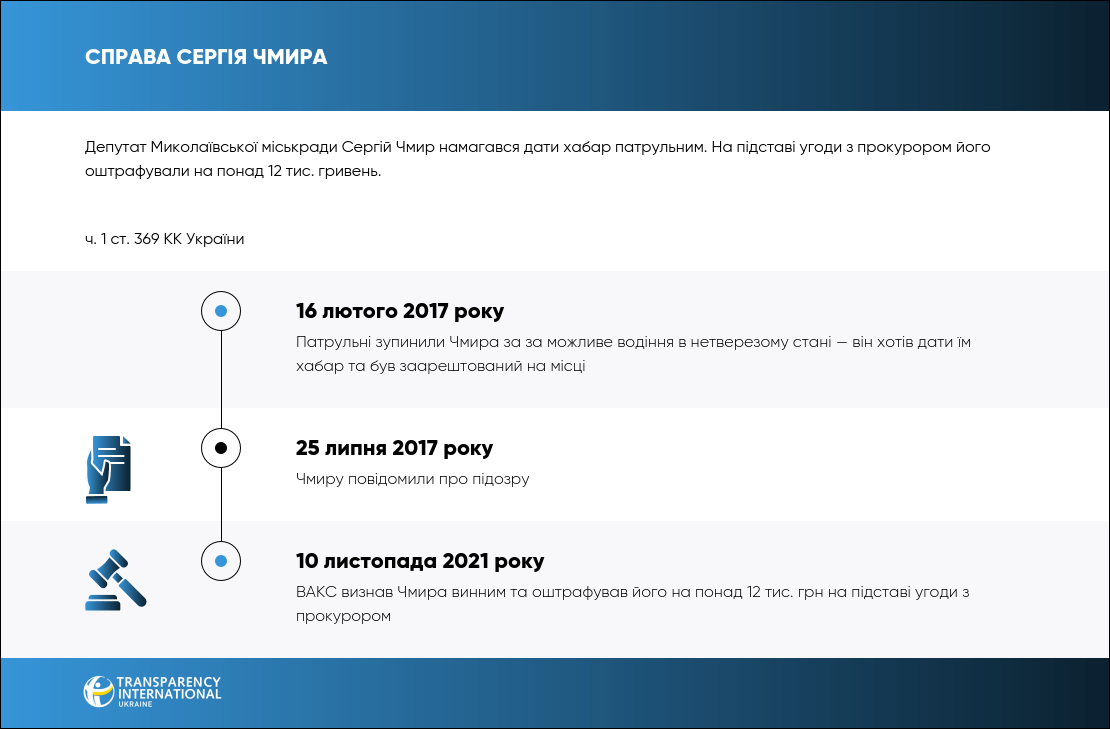Click timeline line between second and third dots
Image resolution: width=1110 pixels, height=729 pixels.
(221, 505)
